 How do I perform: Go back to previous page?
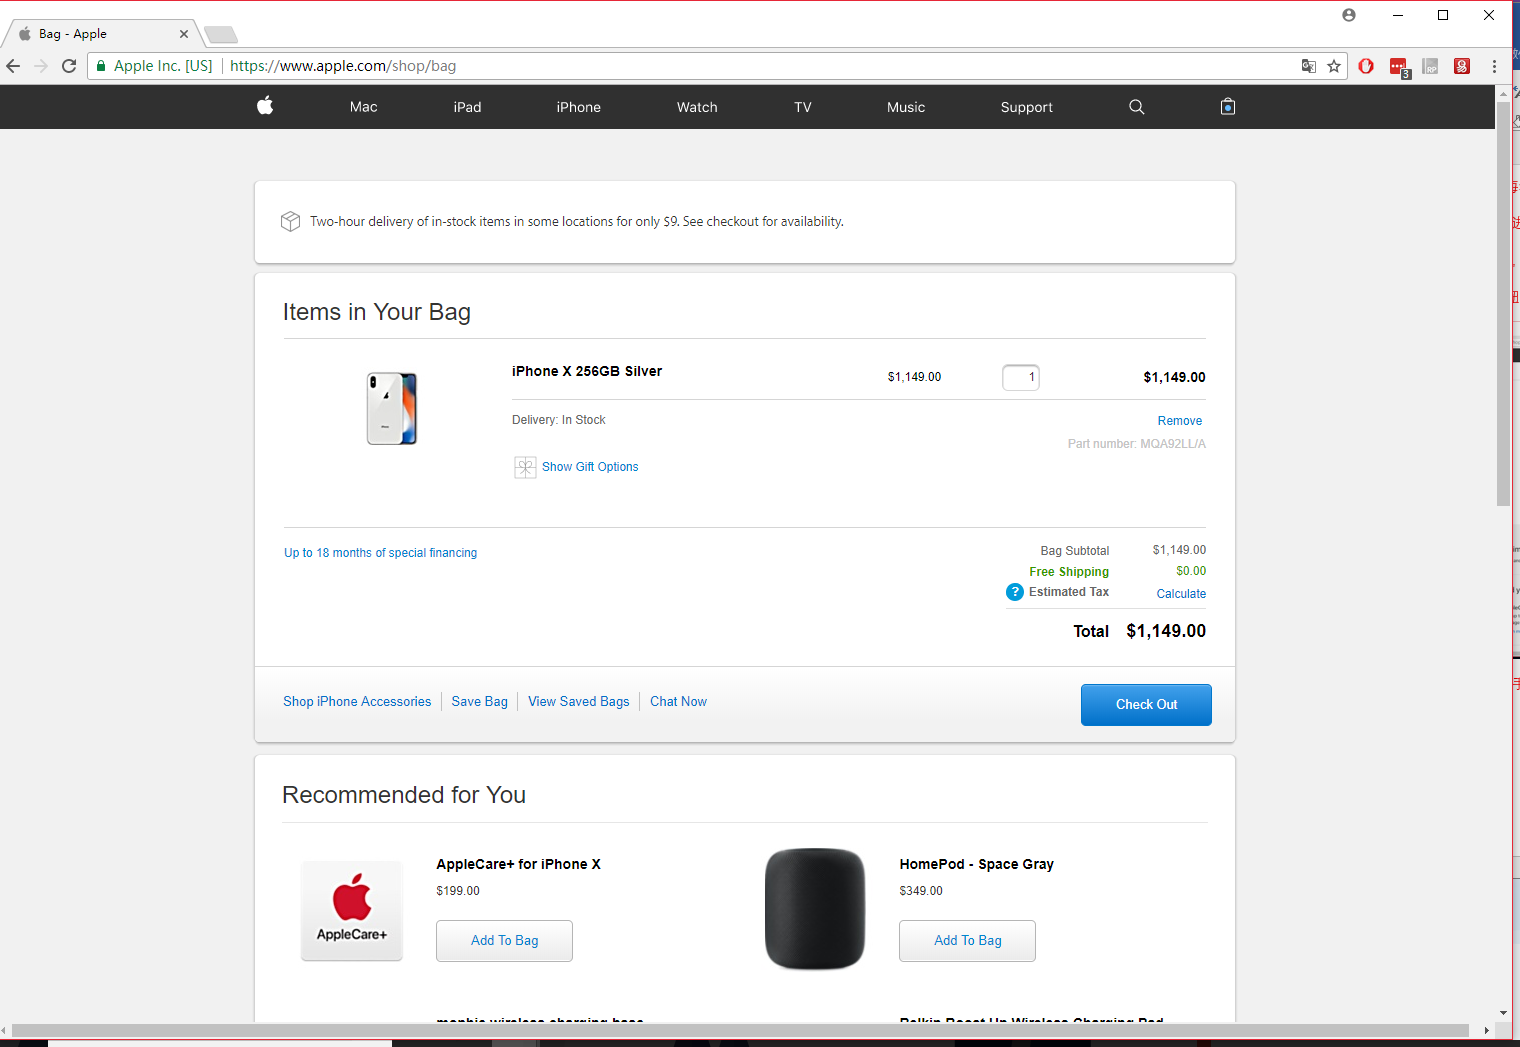tap(14, 66)
